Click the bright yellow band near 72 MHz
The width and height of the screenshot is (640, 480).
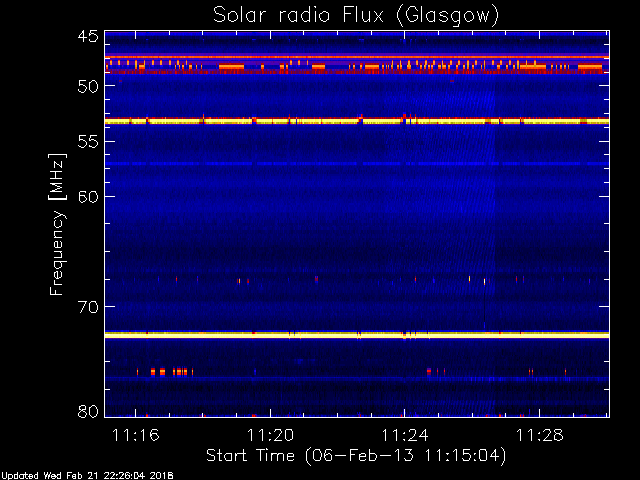point(357,335)
